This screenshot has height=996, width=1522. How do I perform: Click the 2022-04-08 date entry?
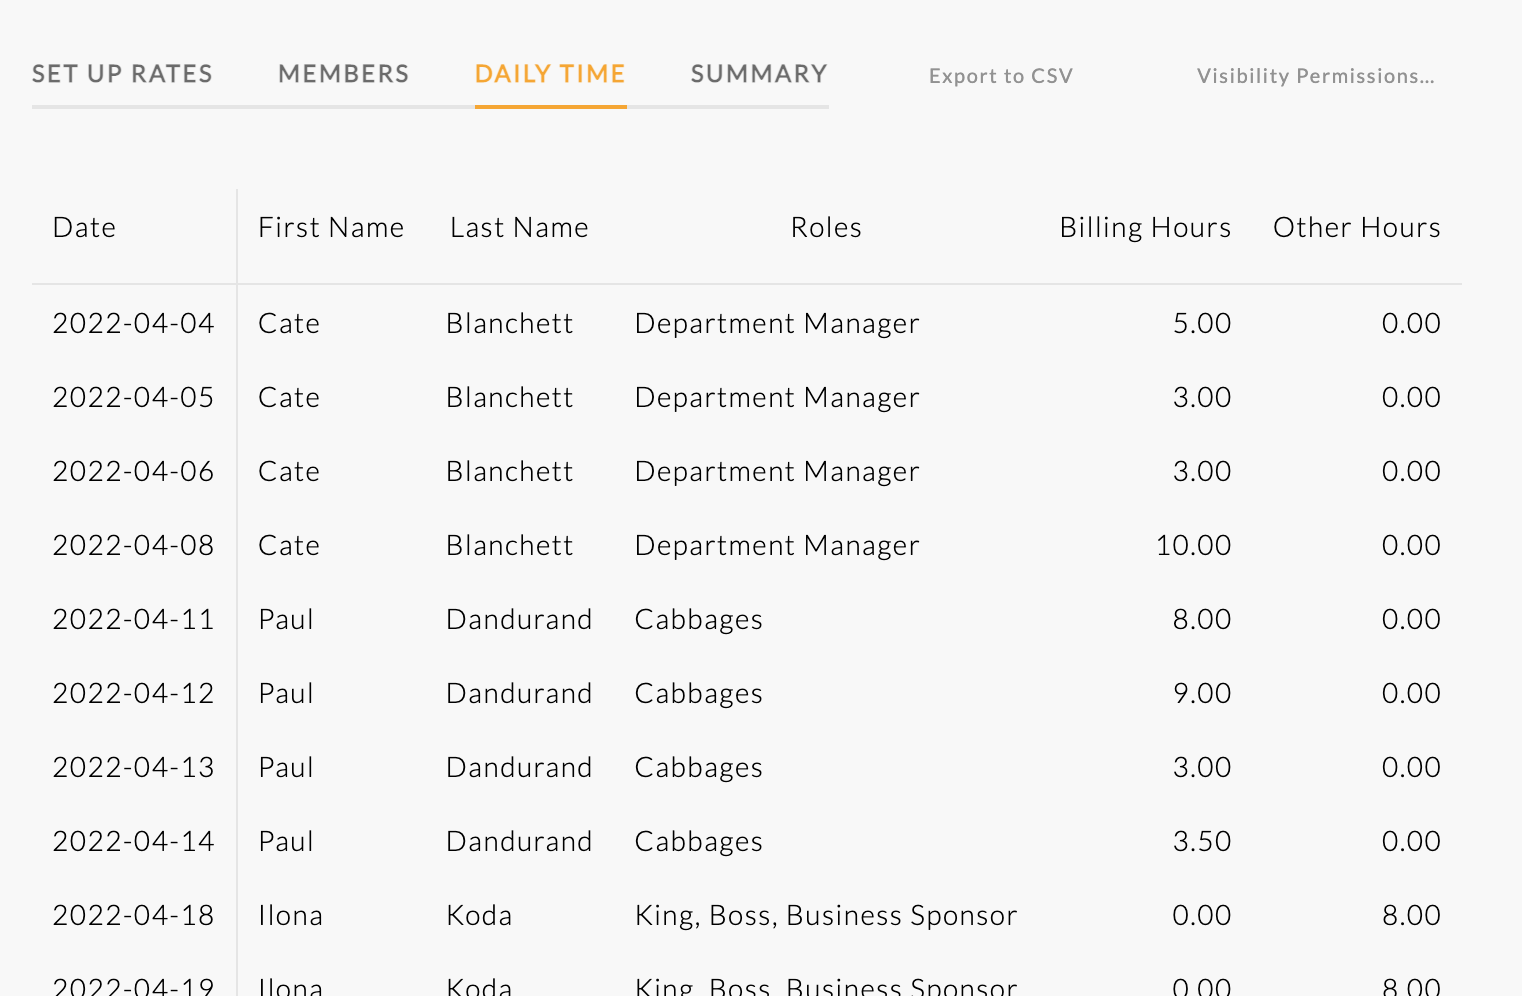click(133, 546)
